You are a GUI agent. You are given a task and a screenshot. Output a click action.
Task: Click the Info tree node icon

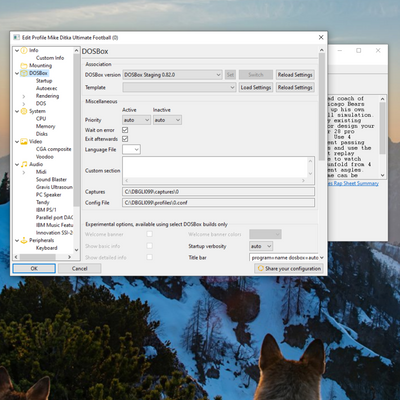(24, 50)
